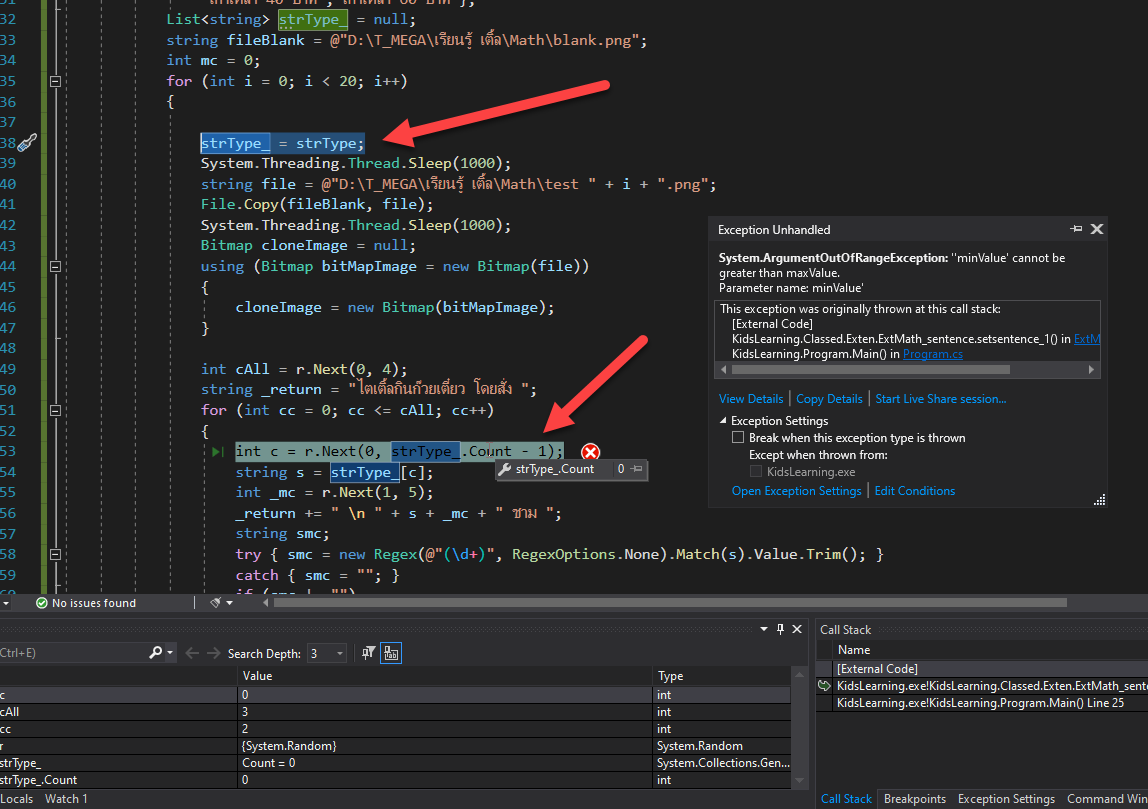Switch to the Watch 1 tab
Viewport: 1148px width, 809px height.
pyautogui.click(x=67, y=798)
